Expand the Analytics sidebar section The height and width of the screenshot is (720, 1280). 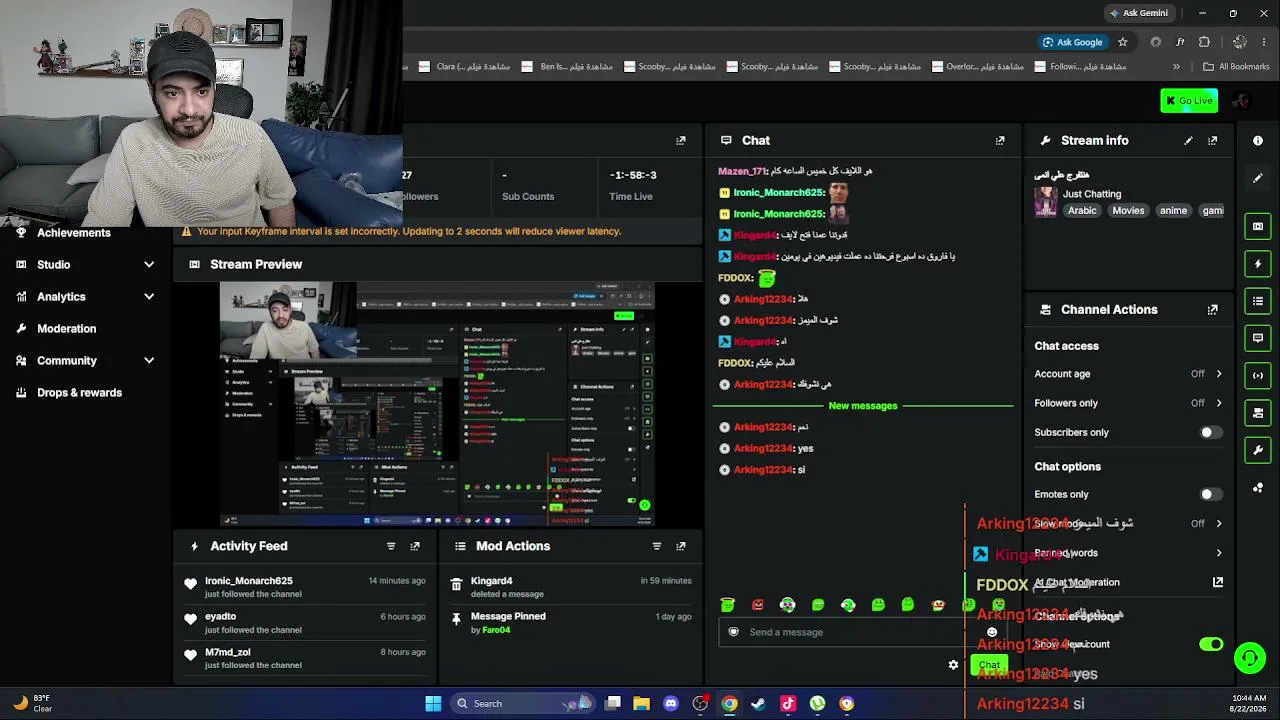[x=149, y=297]
